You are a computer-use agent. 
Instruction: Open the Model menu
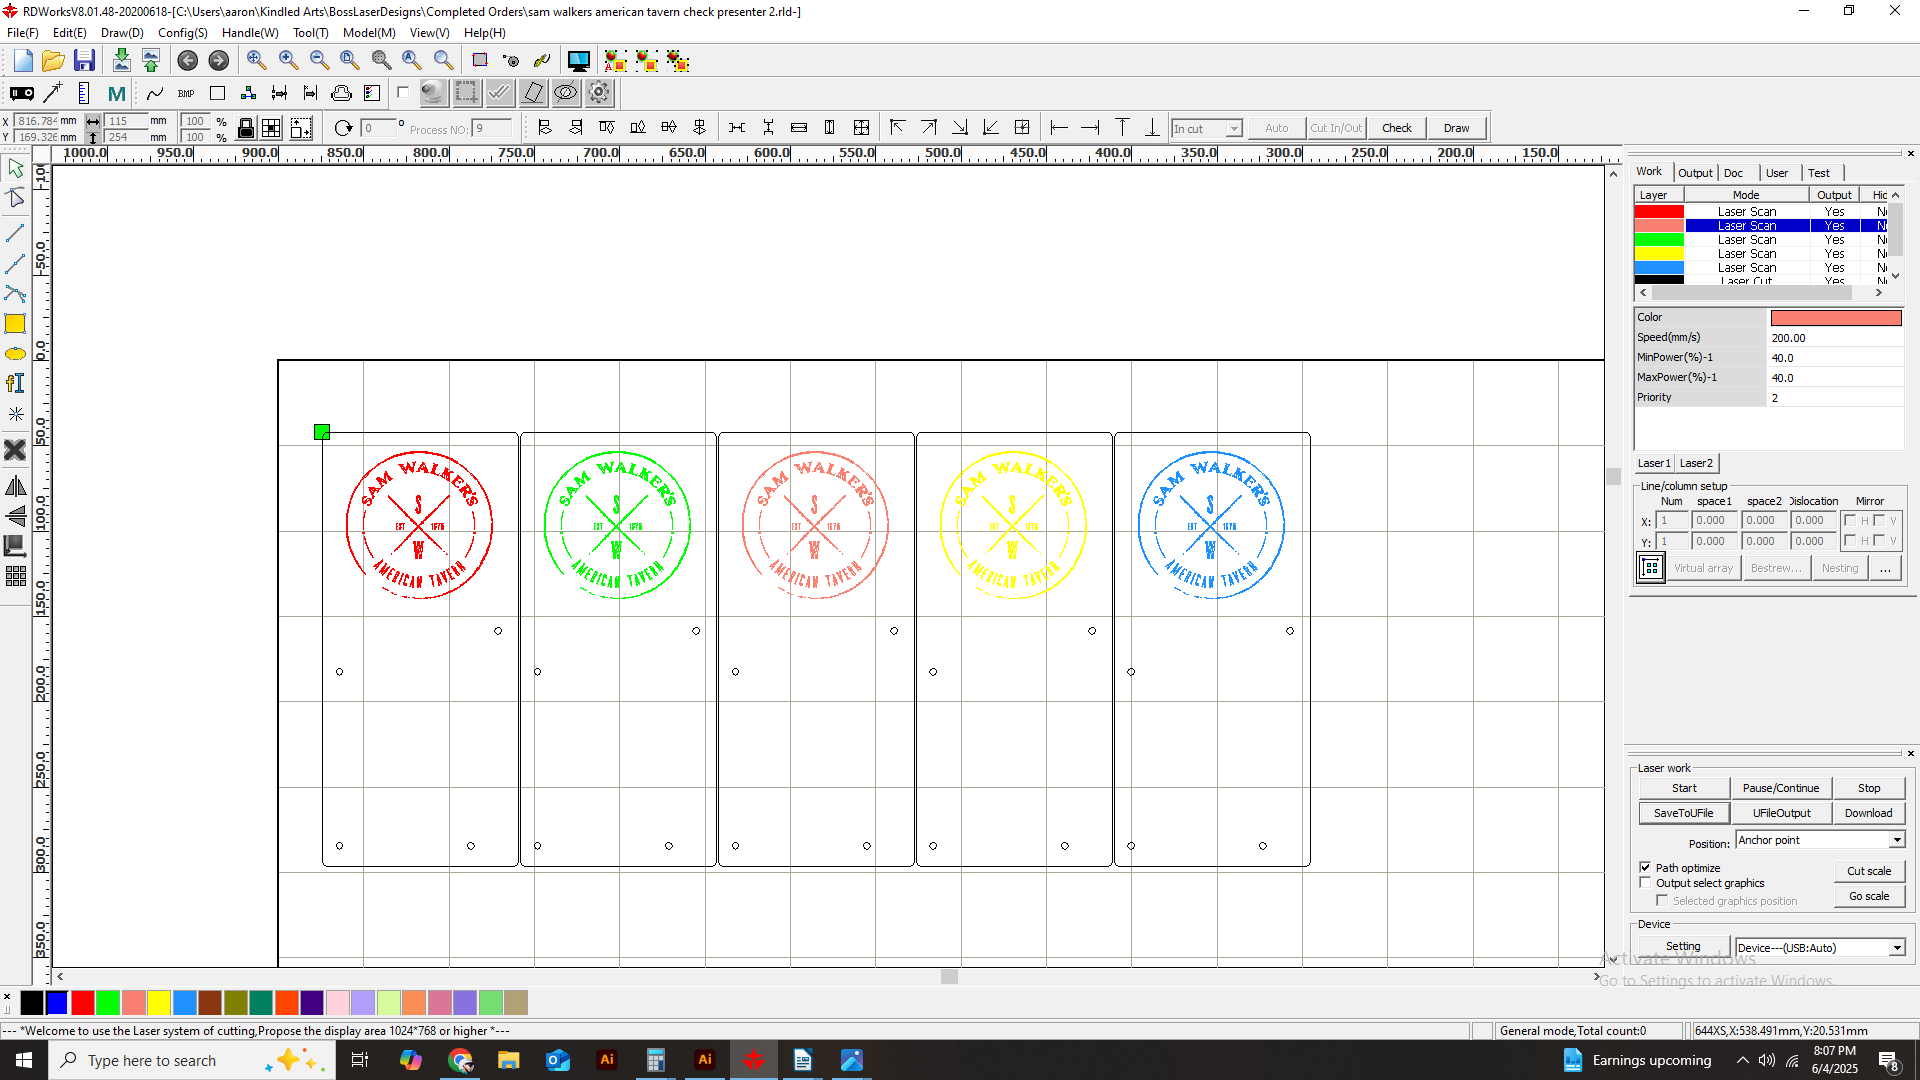tap(369, 33)
